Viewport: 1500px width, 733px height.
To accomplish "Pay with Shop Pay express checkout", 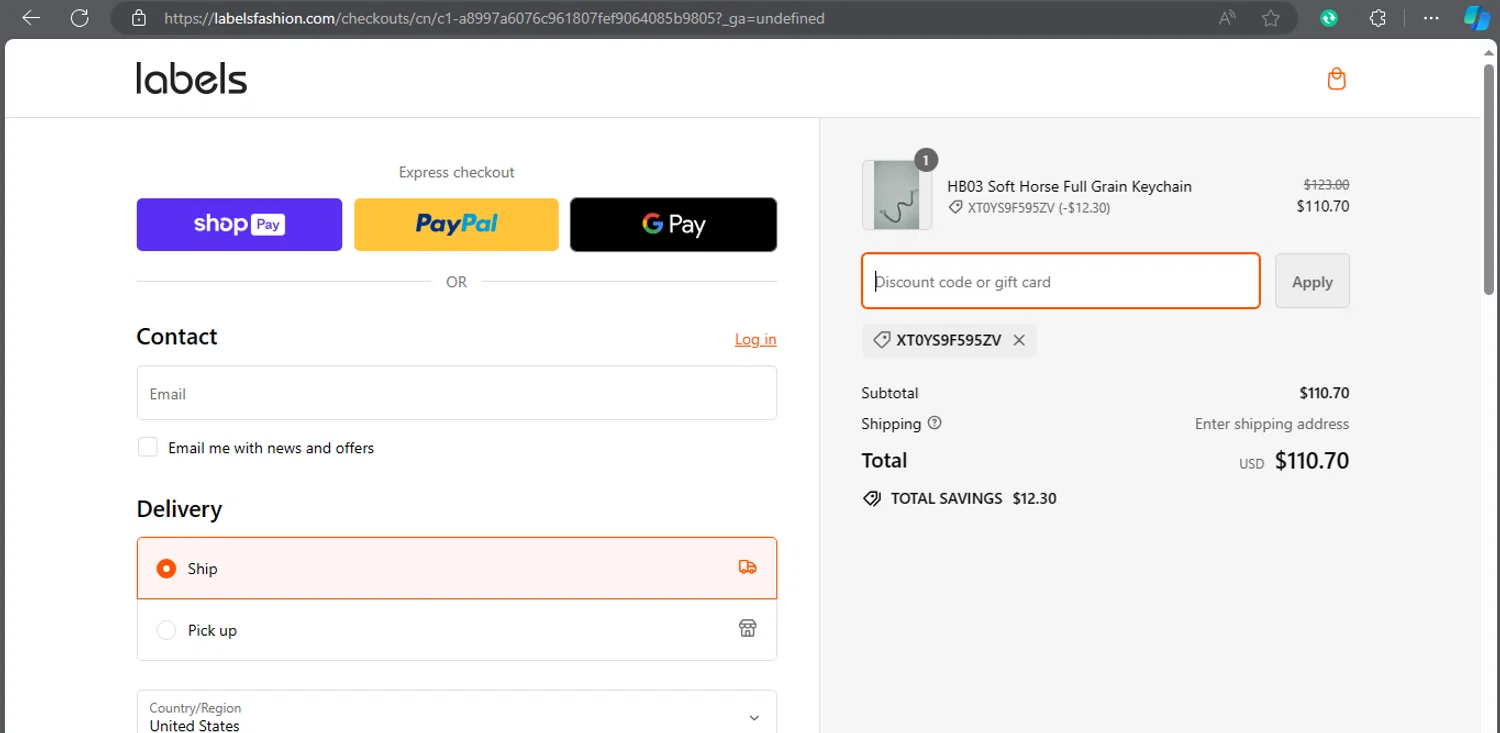I will tap(239, 224).
